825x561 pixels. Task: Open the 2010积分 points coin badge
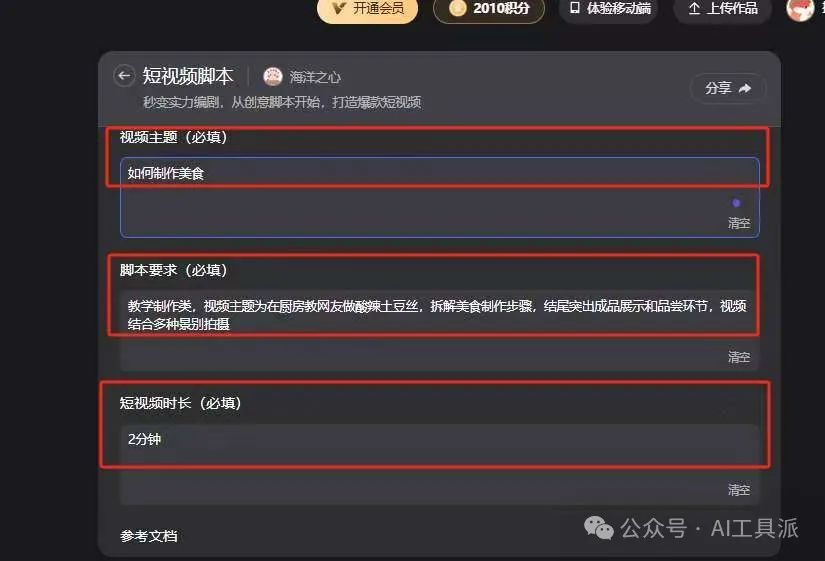point(457,8)
